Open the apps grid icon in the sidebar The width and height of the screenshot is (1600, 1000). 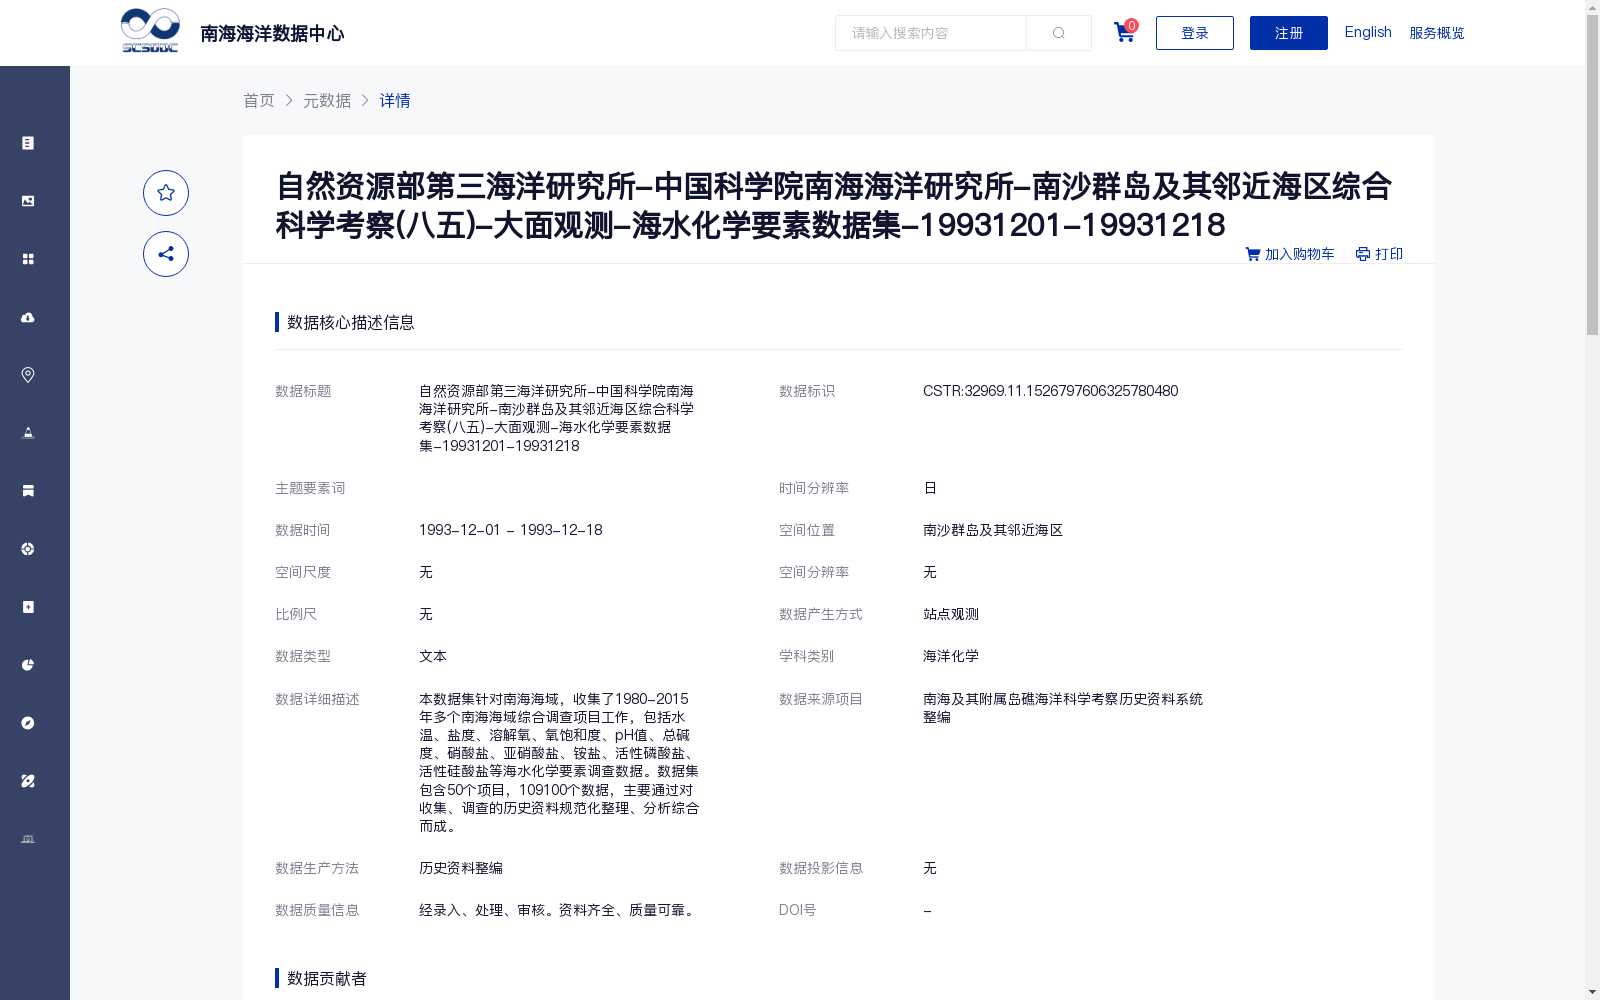[27, 258]
